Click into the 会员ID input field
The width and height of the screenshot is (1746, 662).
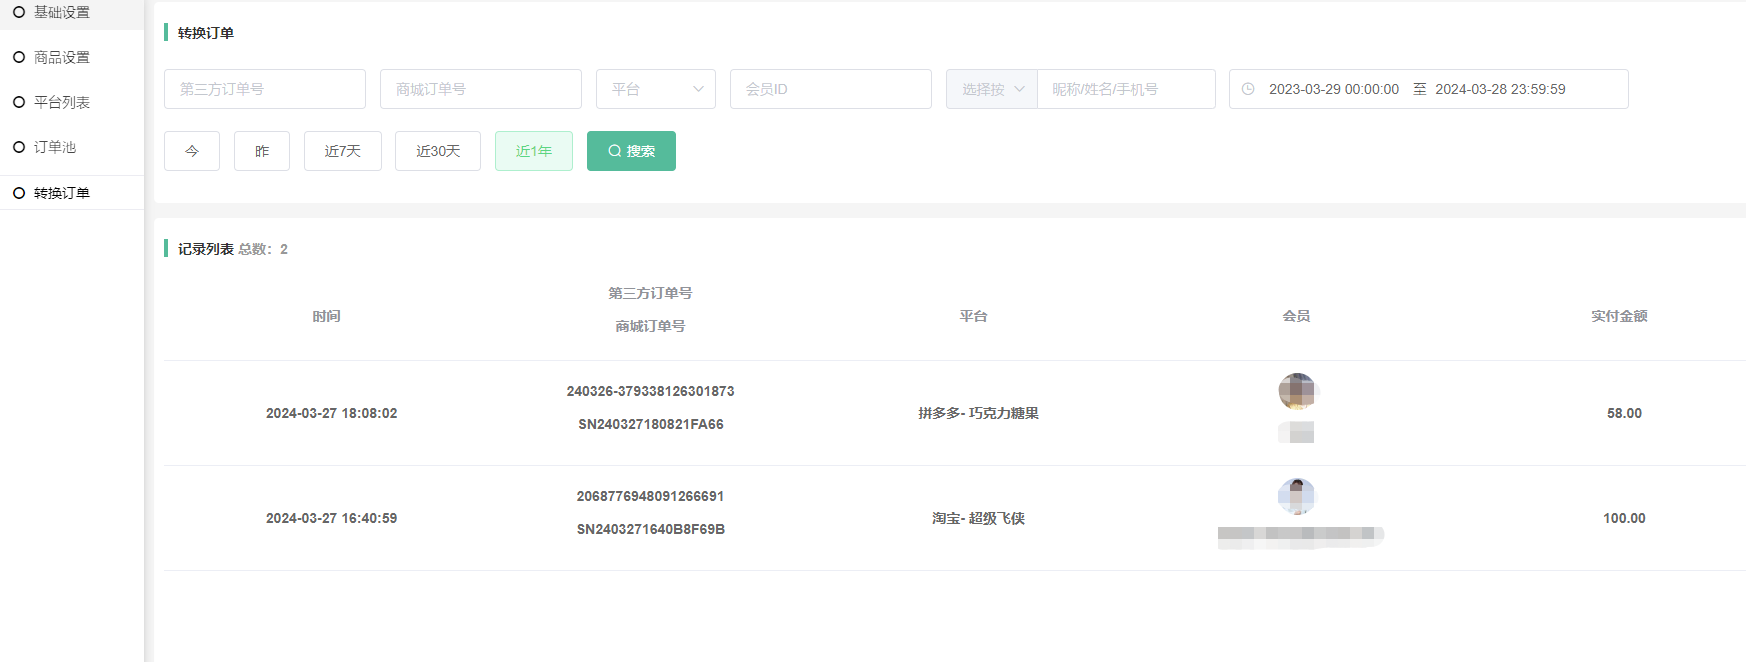click(x=830, y=89)
